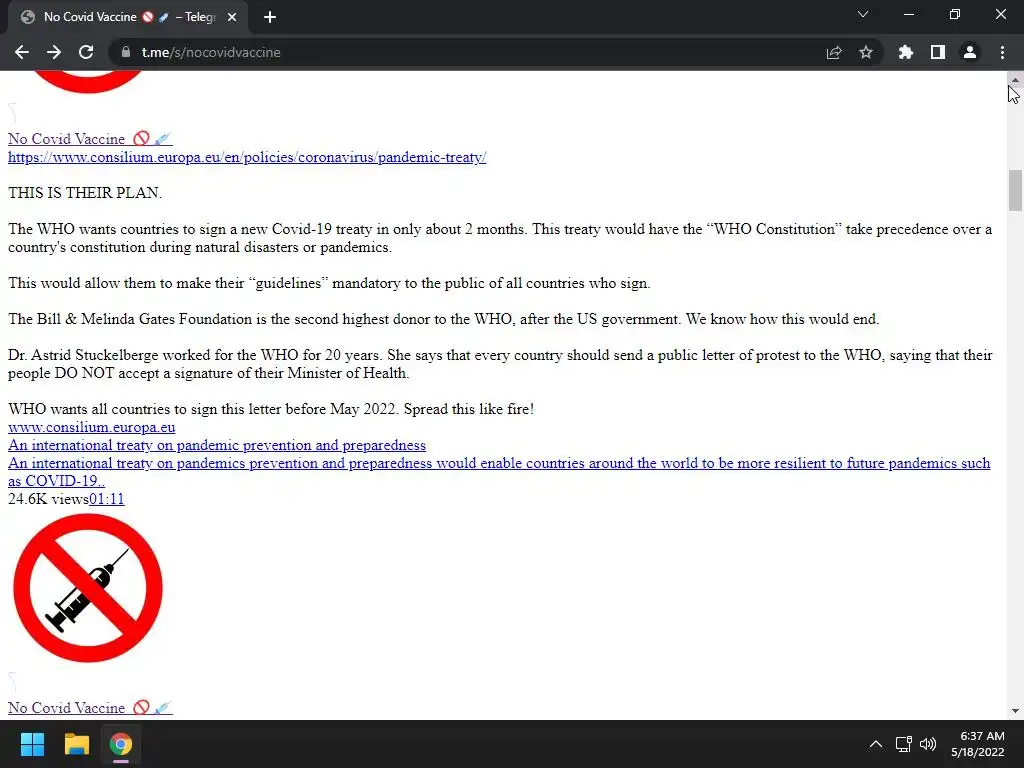Share this page using the share icon
Viewport: 1024px width, 768px height.
[x=834, y=52]
